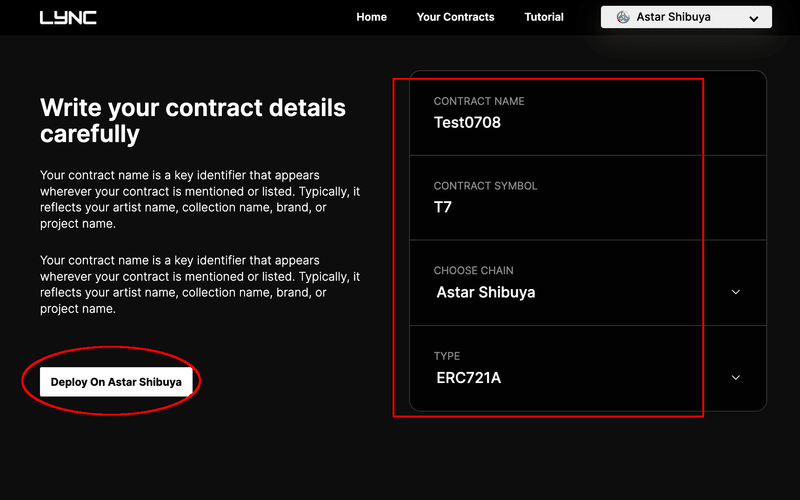Click the first contract name description paragraph
This screenshot has height=500, width=800.
tap(200, 200)
